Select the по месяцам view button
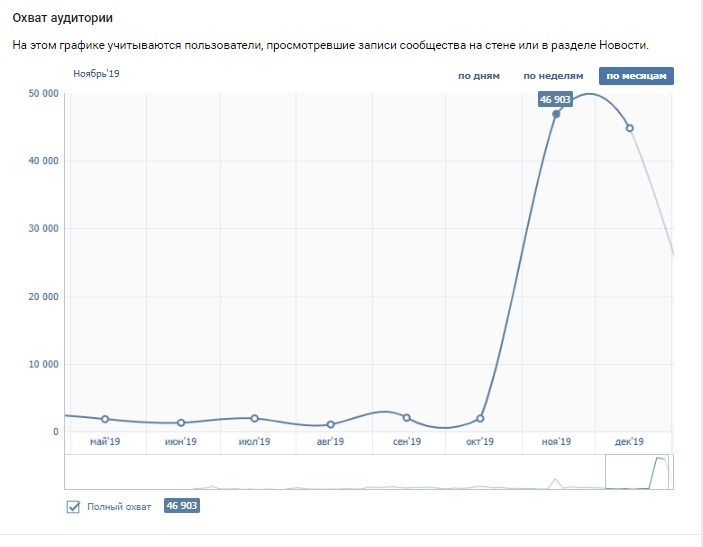Image resolution: width=703 pixels, height=547 pixels. point(636,76)
